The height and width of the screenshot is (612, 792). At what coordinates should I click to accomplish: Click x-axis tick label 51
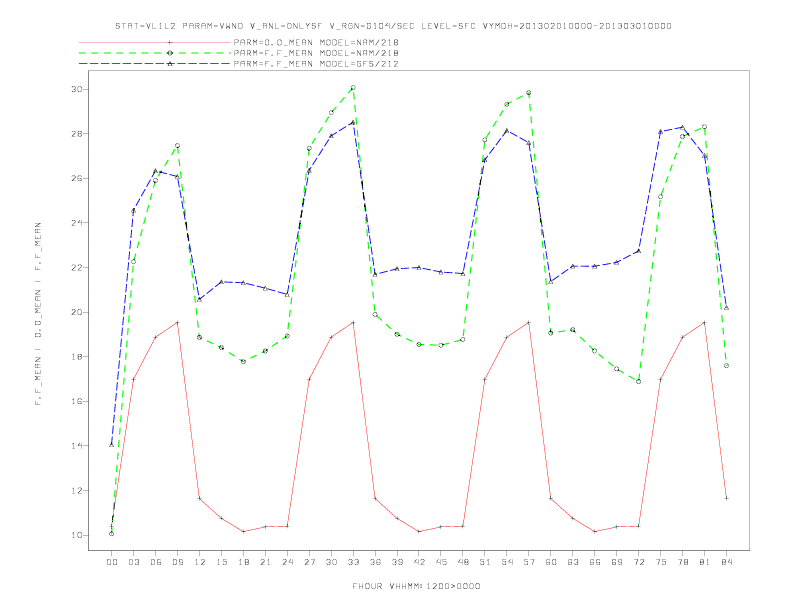tap(485, 562)
